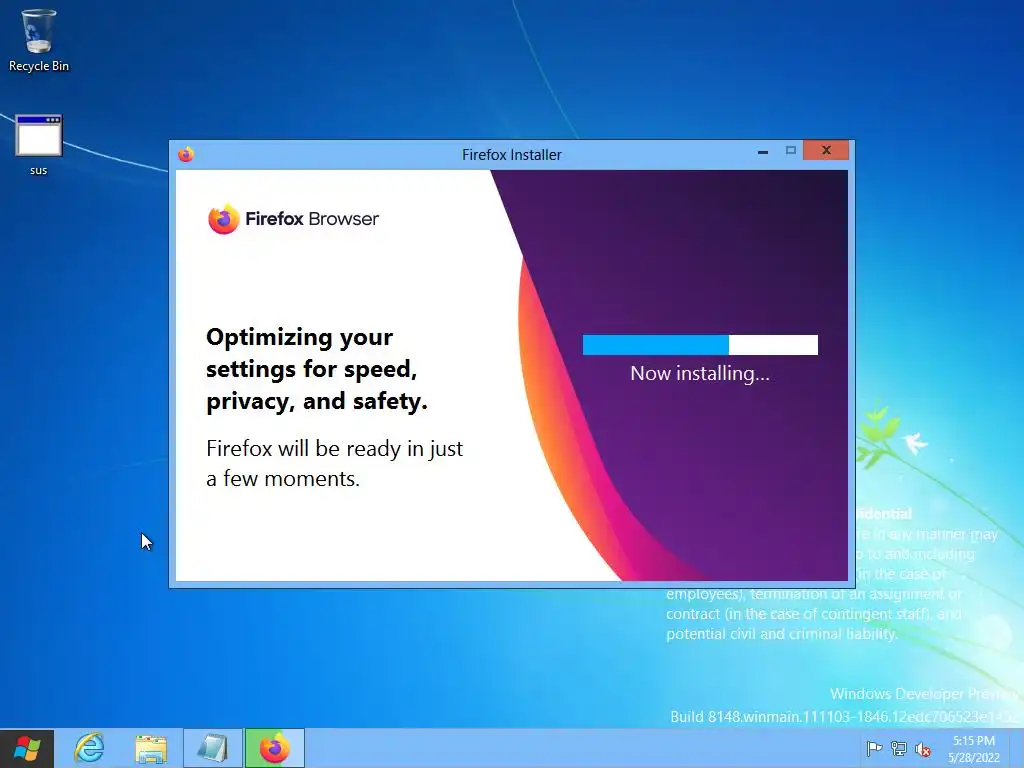The height and width of the screenshot is (768, 1024).
Task: Click muted volume icon in tray
Action: click(x=923, y=749)
